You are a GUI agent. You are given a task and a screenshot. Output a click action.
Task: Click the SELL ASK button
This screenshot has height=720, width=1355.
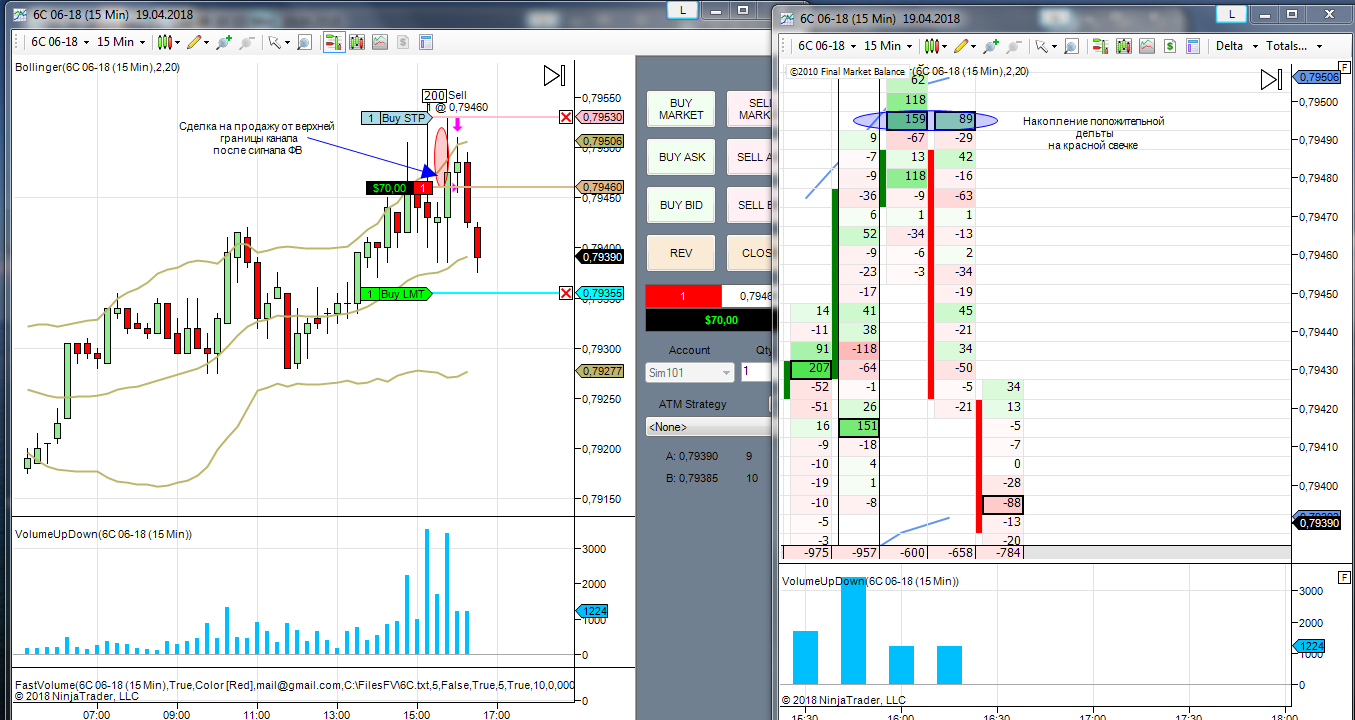pyautogui.click(x=750, y=157)
